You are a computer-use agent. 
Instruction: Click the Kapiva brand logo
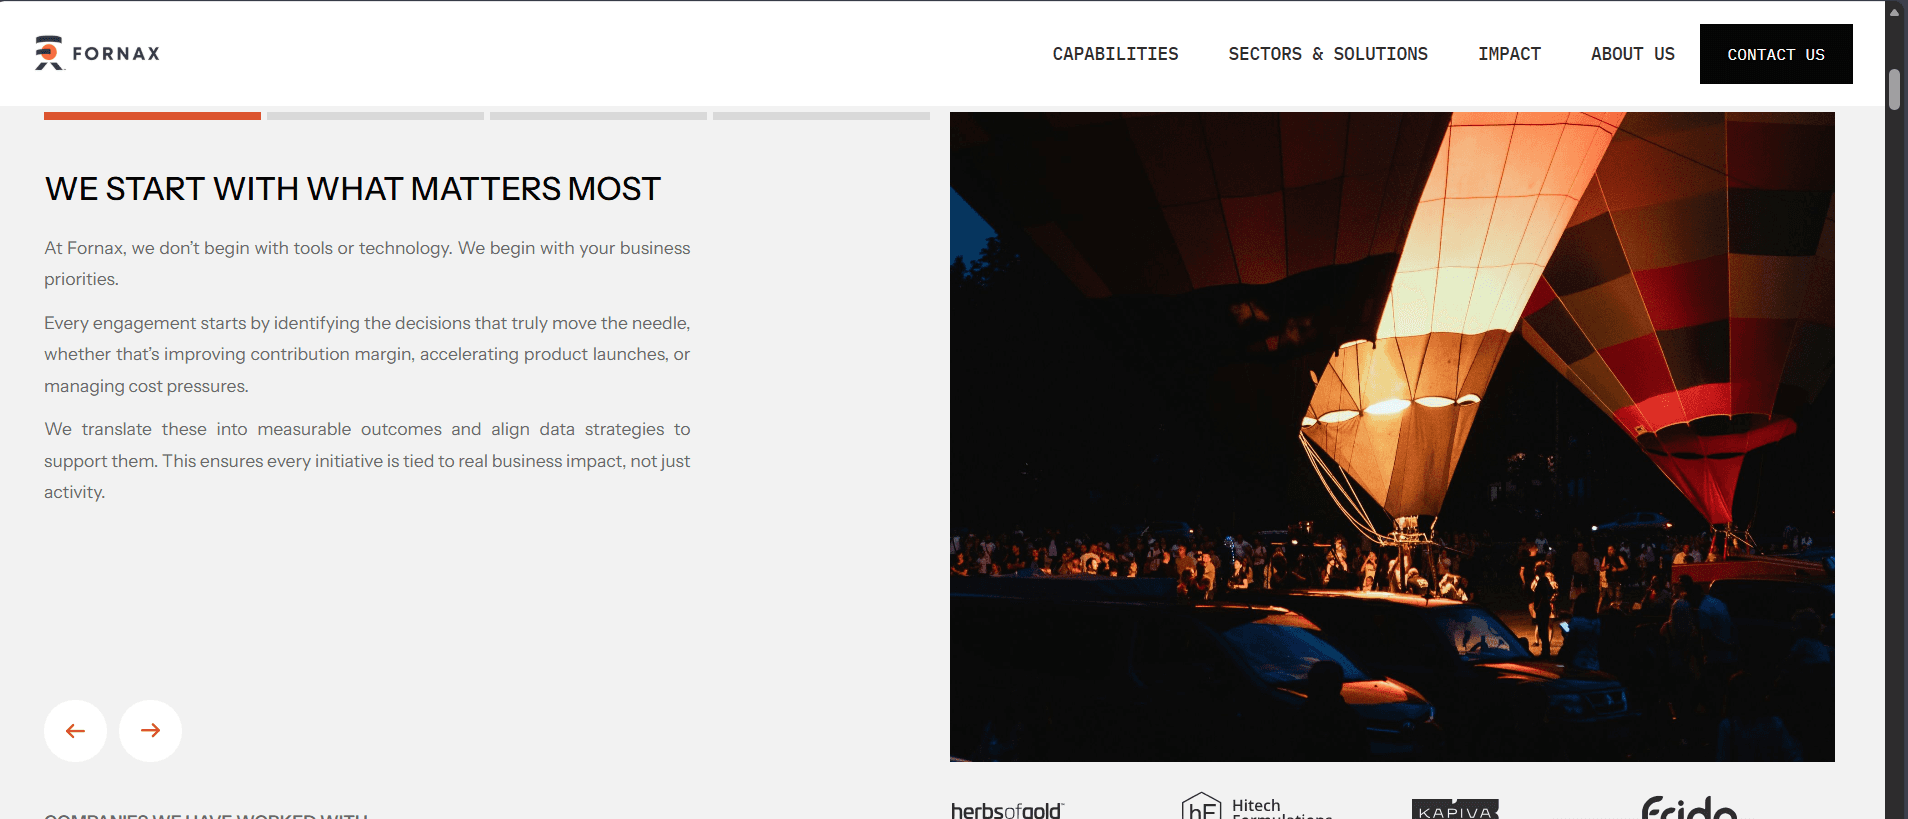tap(1455, 809)
